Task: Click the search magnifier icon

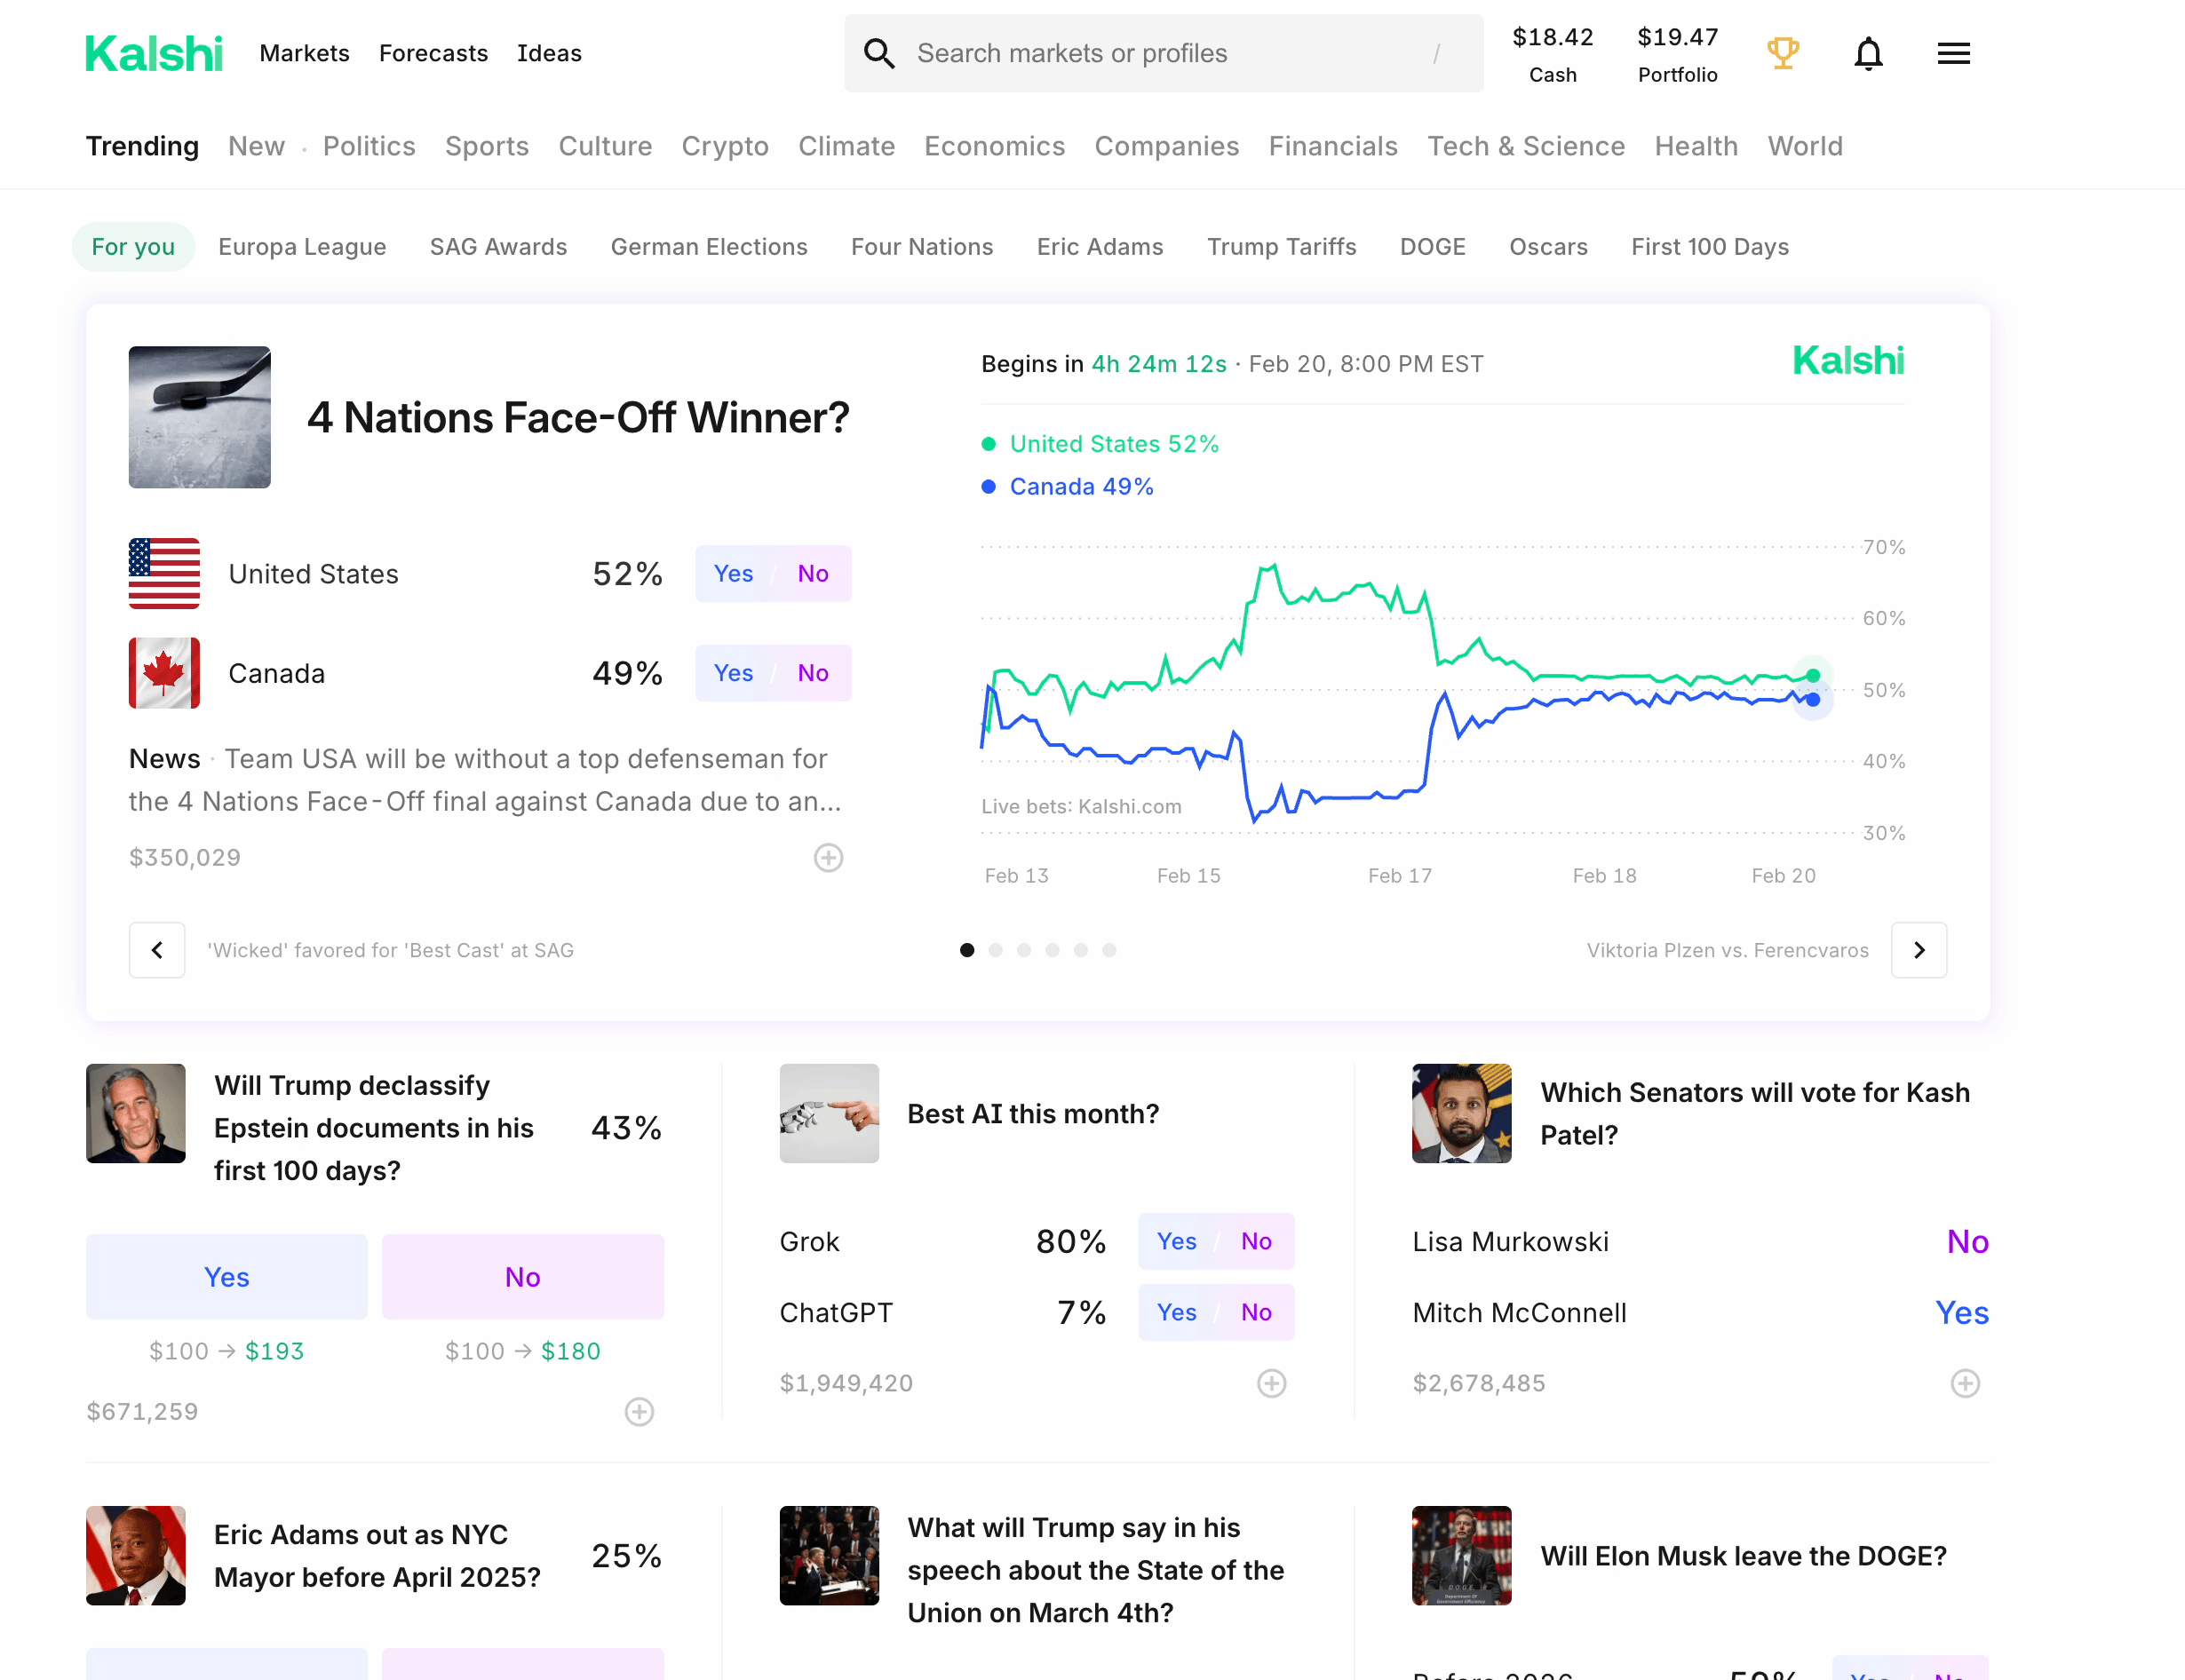Action: tap(879, 53)
